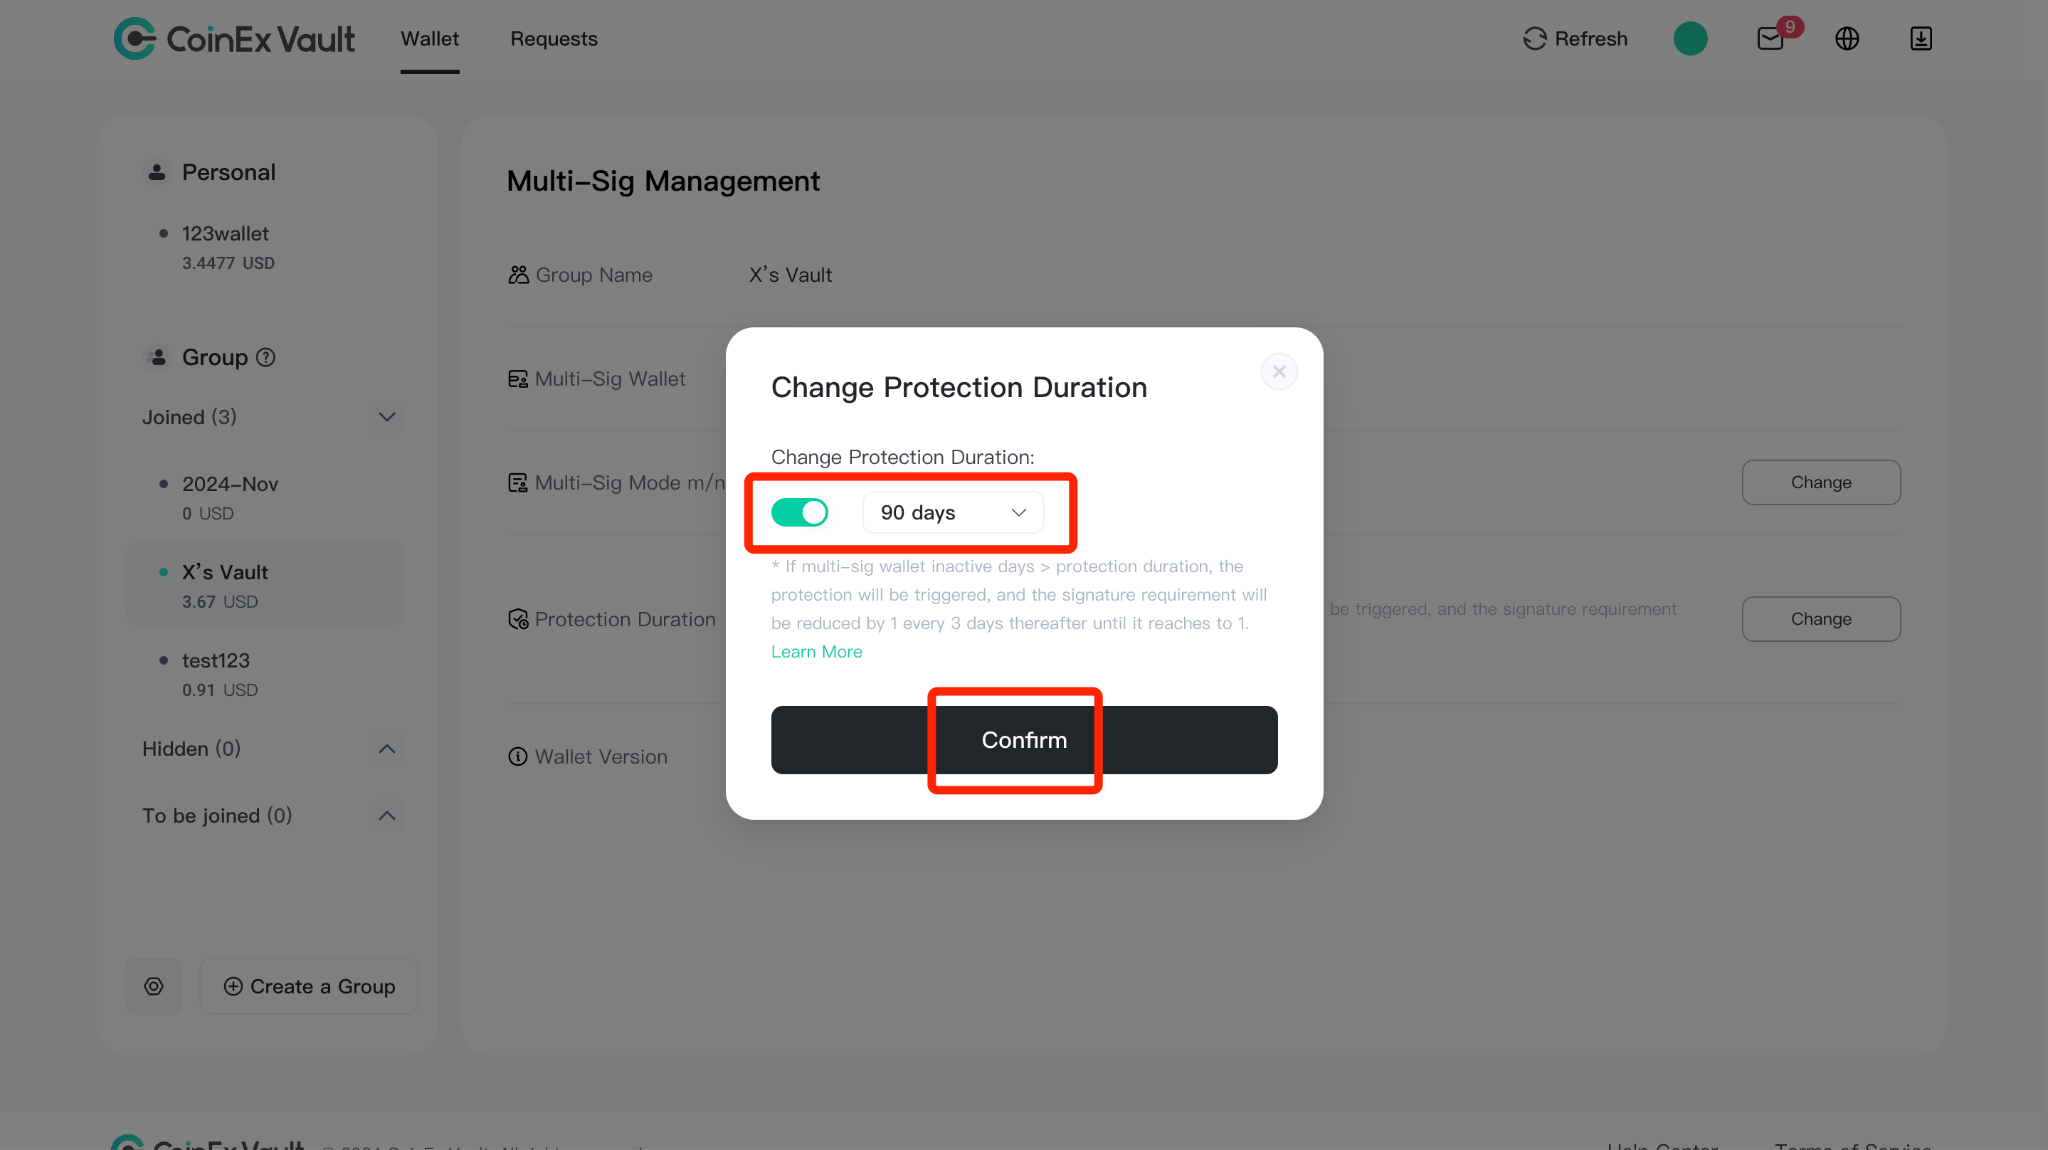Viewport: 2048px width, 1150px height.
Task: Expand the To be joined (0) section
Action: coord(387,816)
